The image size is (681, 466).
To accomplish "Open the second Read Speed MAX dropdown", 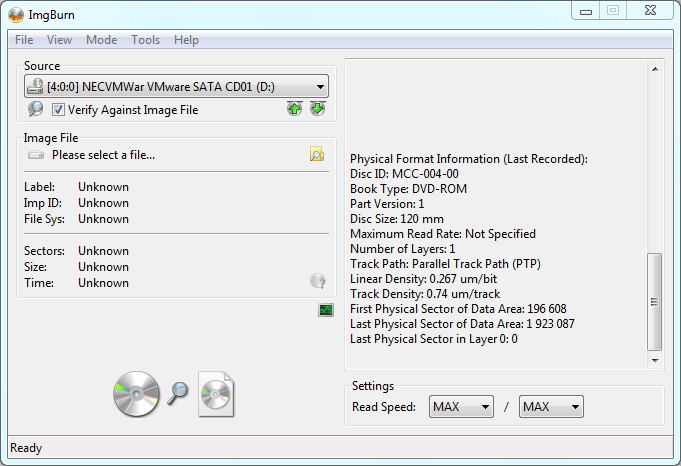I will (551, 407).
